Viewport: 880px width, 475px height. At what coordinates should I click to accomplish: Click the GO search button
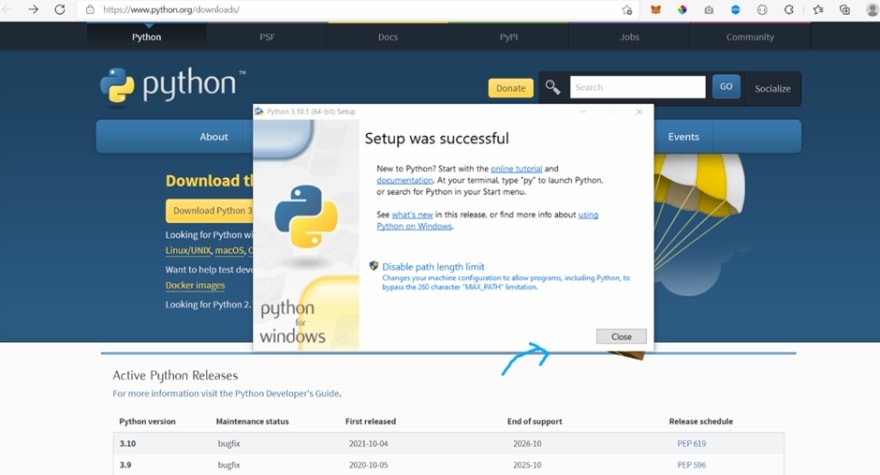coord(726,87)
